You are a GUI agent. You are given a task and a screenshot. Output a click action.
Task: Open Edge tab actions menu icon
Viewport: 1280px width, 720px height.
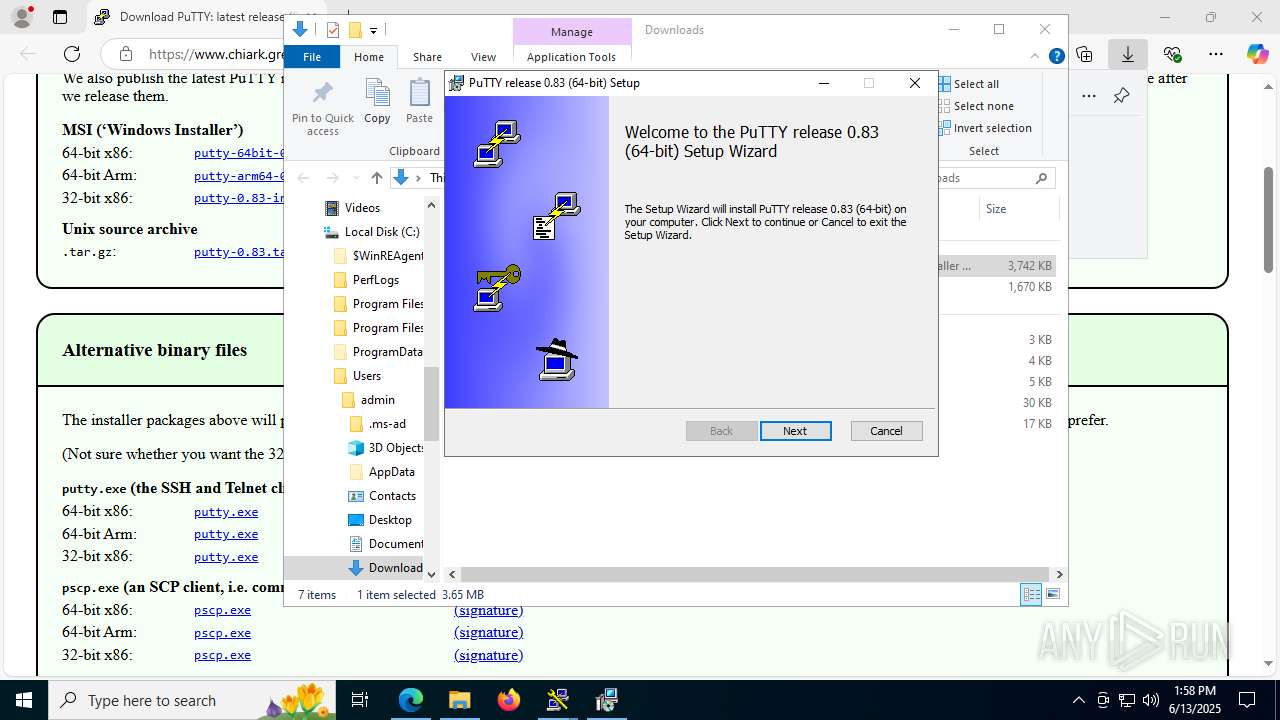[x=60, y=17]
